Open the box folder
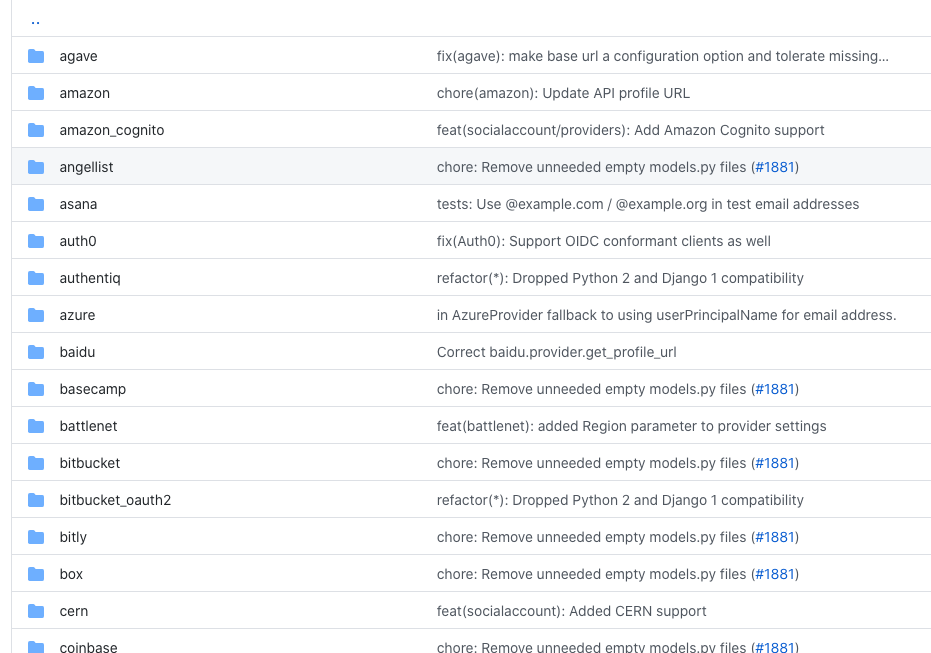The width and height of the screenshot is (931, 653). point(71,574)
